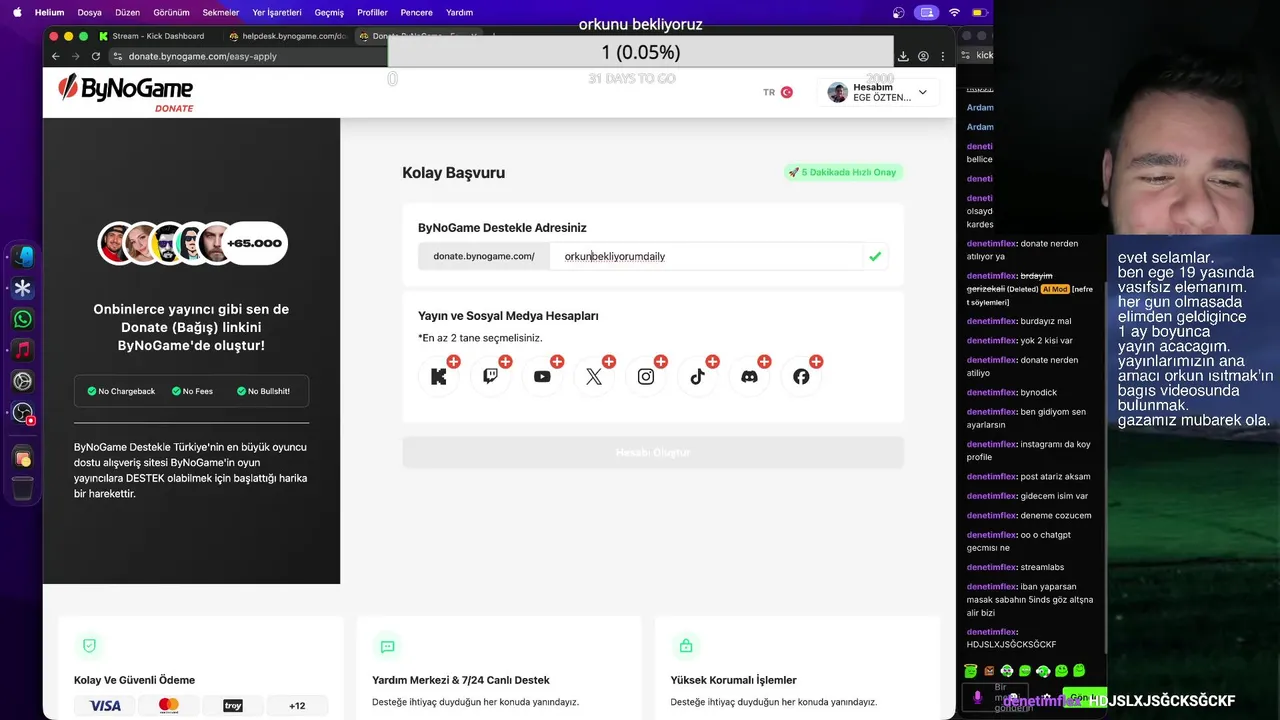Open WhatsApp from the dock
1280x720 pixels.
(x=22, y=319)
